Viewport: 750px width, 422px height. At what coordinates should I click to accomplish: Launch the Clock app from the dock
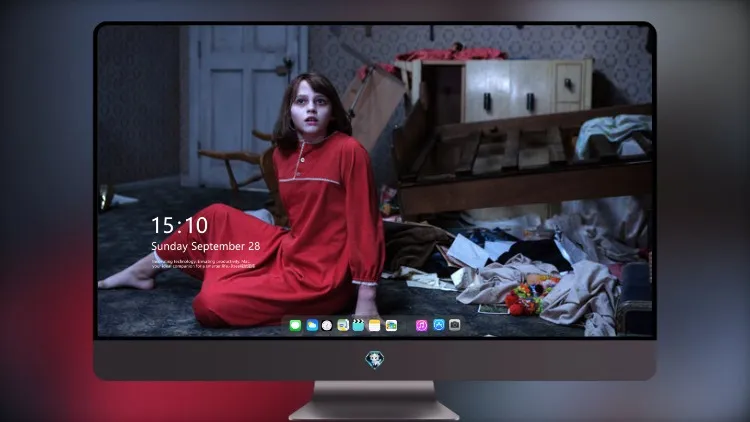tap(327, 326)
